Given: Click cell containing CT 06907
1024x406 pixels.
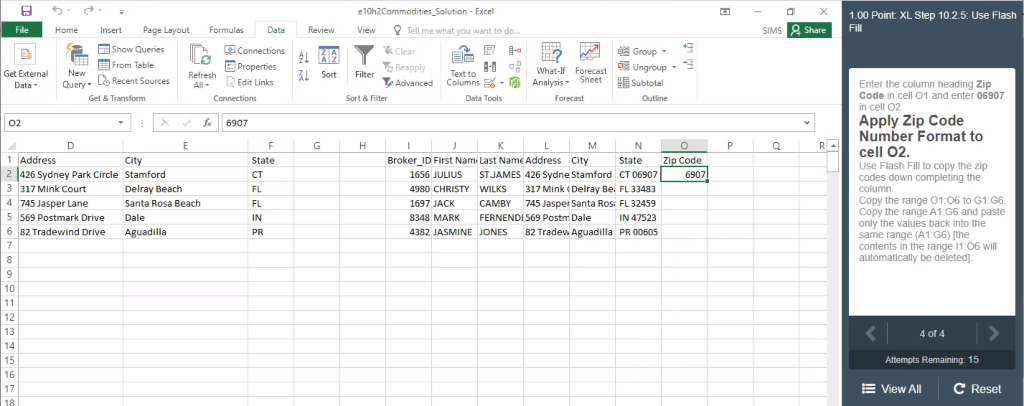Looking at the screenshot, I should click(x=638, y=175).
